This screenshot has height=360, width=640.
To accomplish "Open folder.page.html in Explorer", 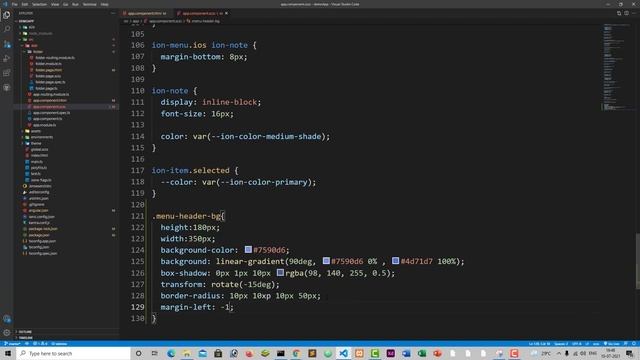I will (x=49, y=70).
